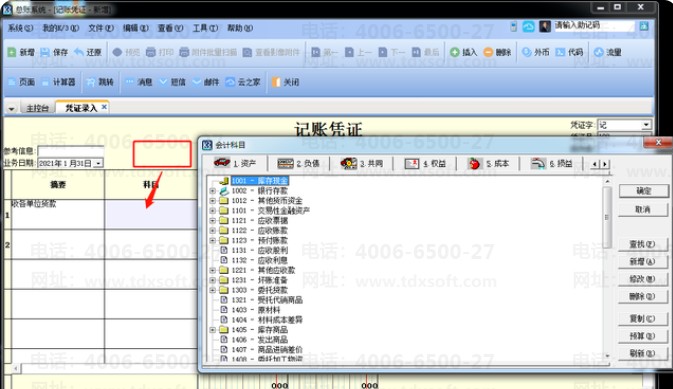
Task: Click the account tree vertical scrollbar thumb
Action: (x=607, y=217)
